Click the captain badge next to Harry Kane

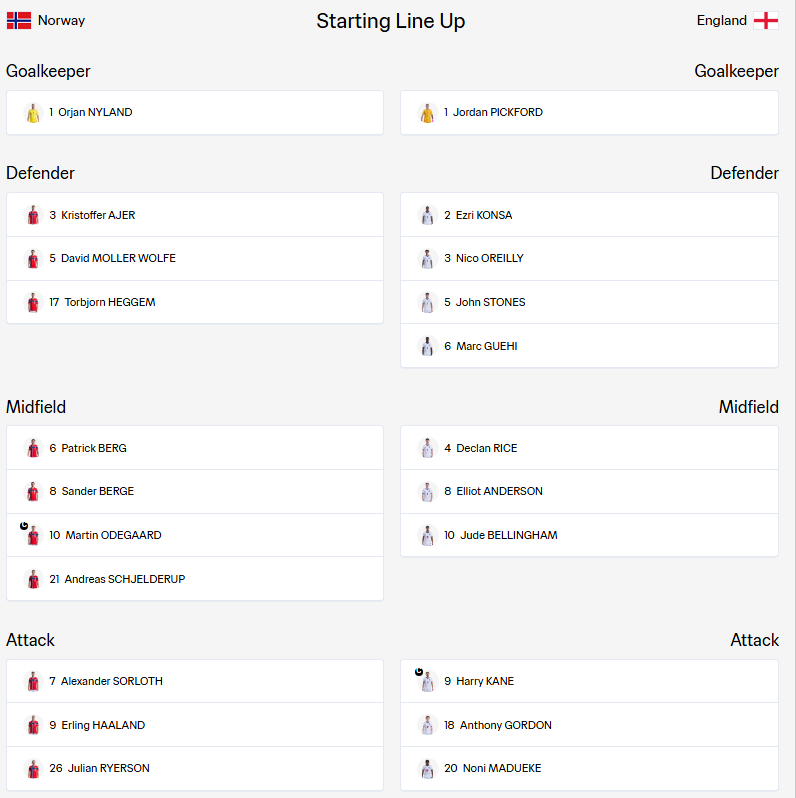pyautogui.click(x=419, y=672)
